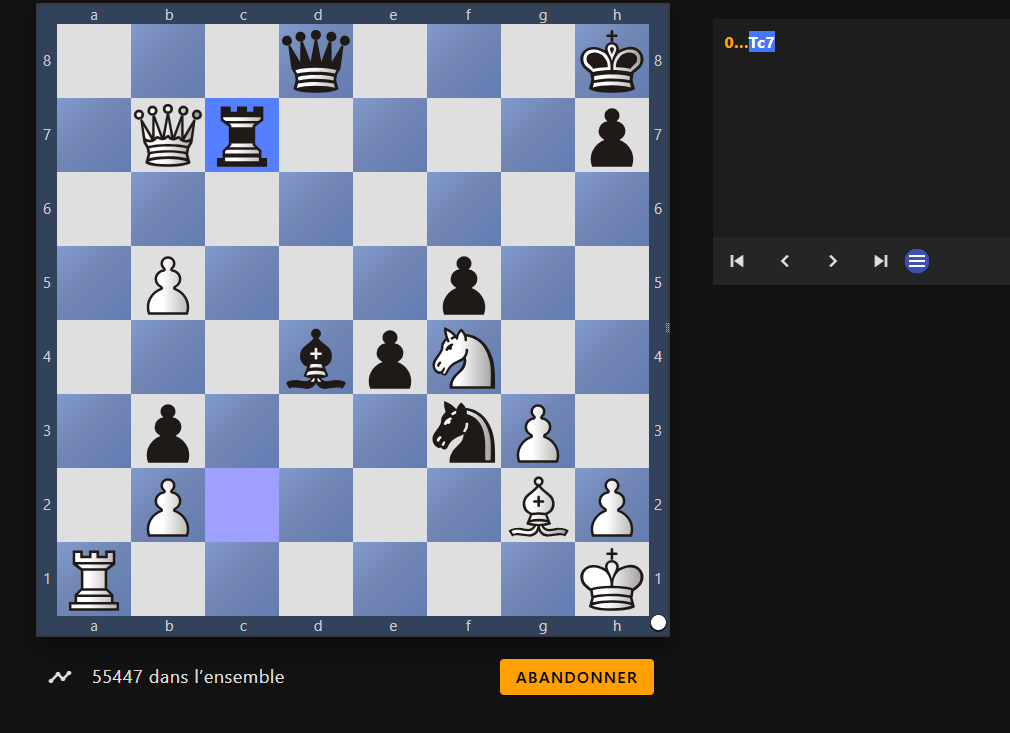Click the Tc7 move in the move list
Image resolution: width=1010 pixels, height=733 pixels.
pyautogui.click(x=761, y=43)
